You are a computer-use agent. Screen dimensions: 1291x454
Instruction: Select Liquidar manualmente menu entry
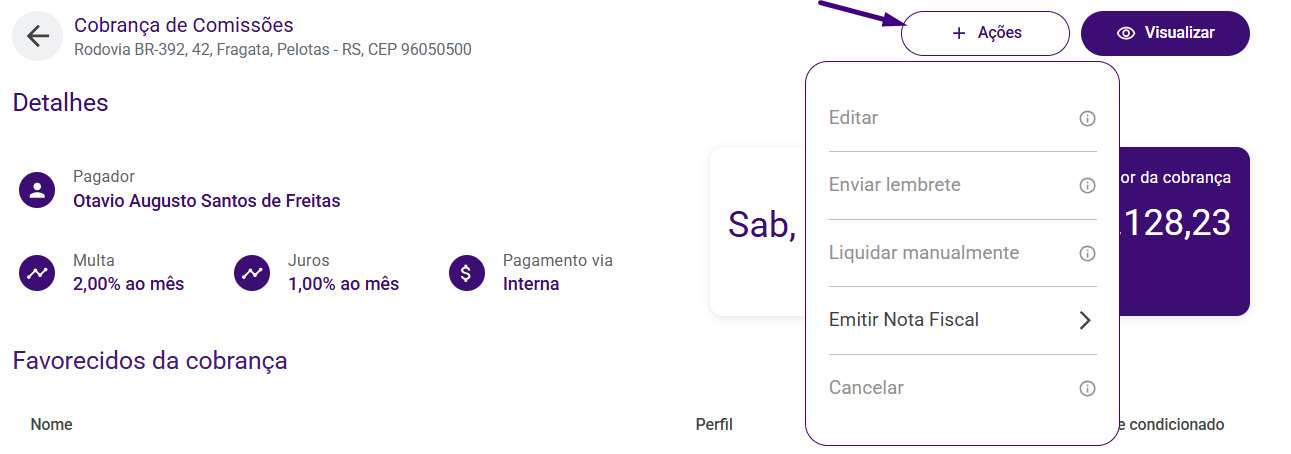[924, 253]
